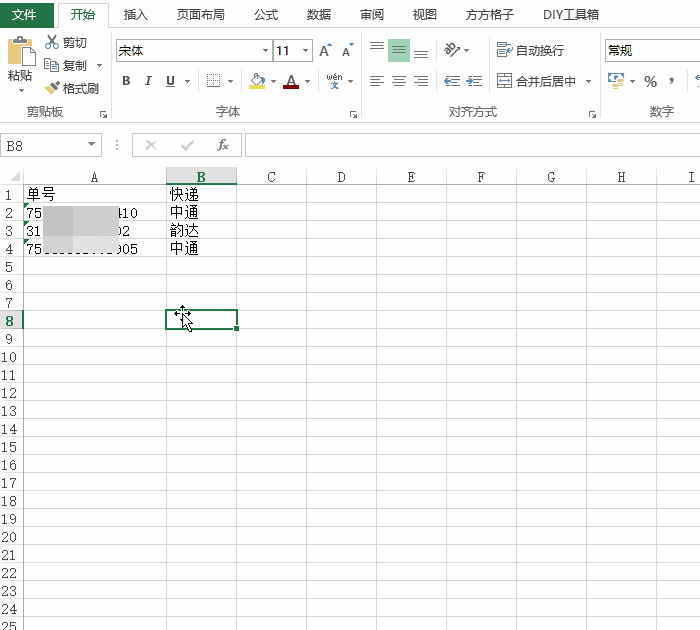
Task: Center cell text horizontally
Action: click(399, 81)
